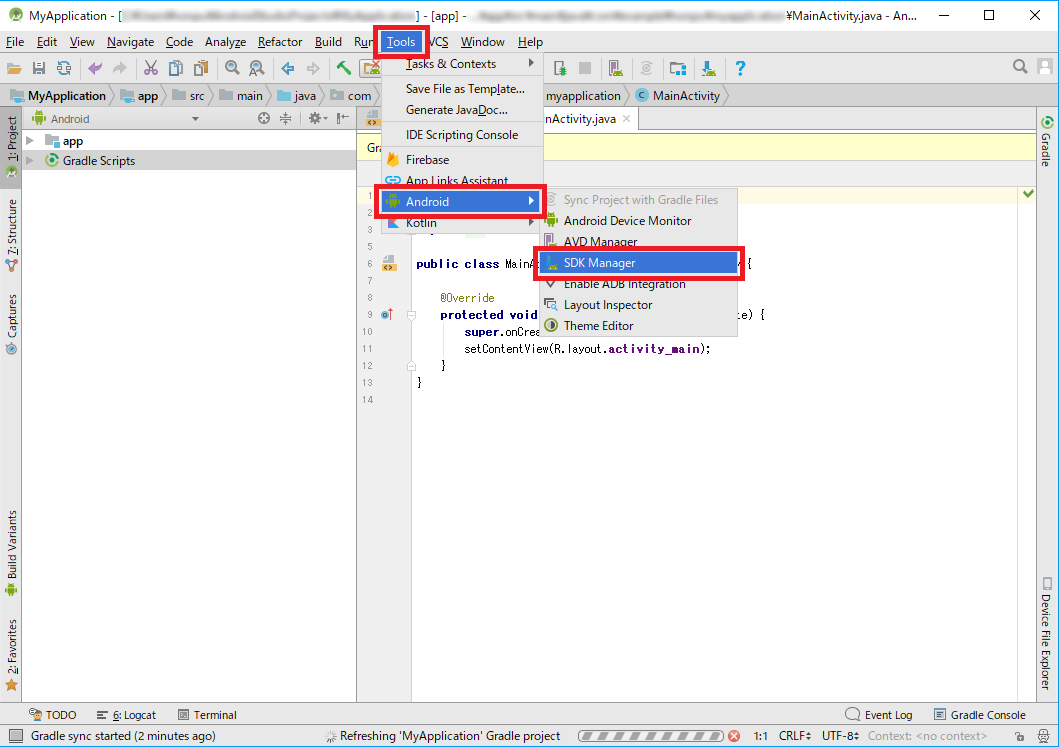Change the CRLF line separator setting
The width and height of the screenshot is (1059, 747).
(x=794, y=736)
